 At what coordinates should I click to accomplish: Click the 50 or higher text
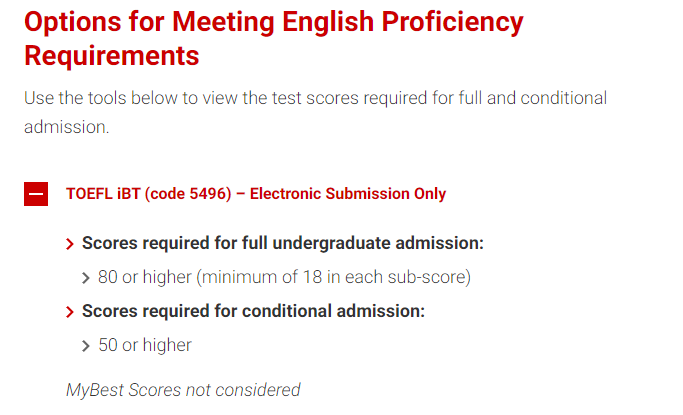click(x=145, y=345)
